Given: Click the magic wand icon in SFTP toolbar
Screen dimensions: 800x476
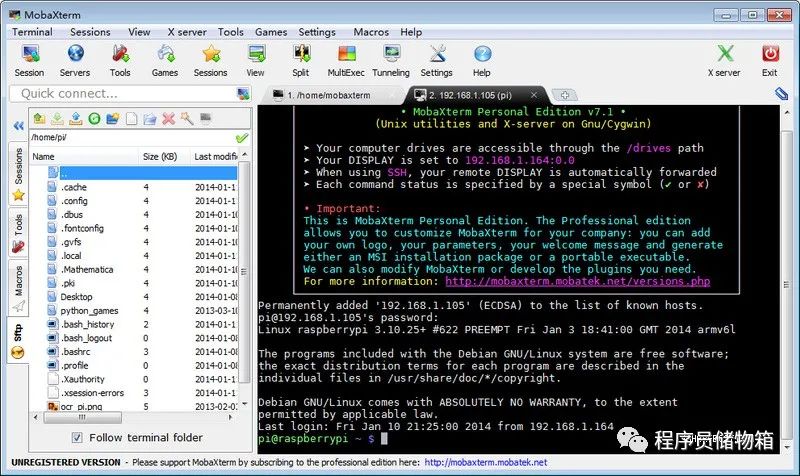Looking at the screenshot, I should click(x=187, y=119).
